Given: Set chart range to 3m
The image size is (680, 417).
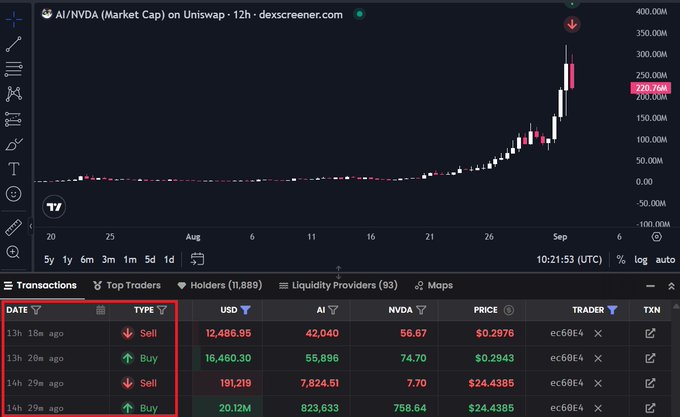Looking at the screenshot, I should 108,260.
